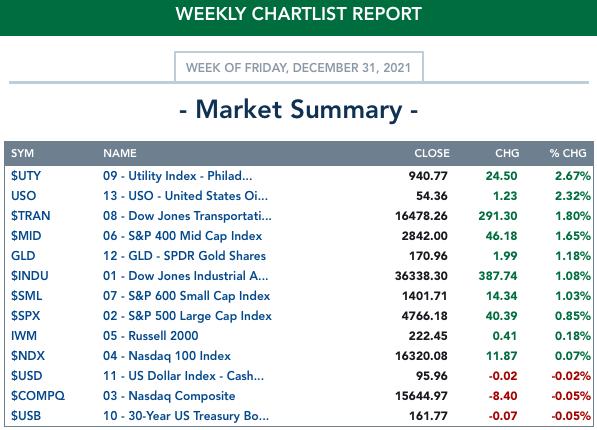Open the 05 - Russell 2000 chart
Screen dimensions: 597x430
[150, 336]
